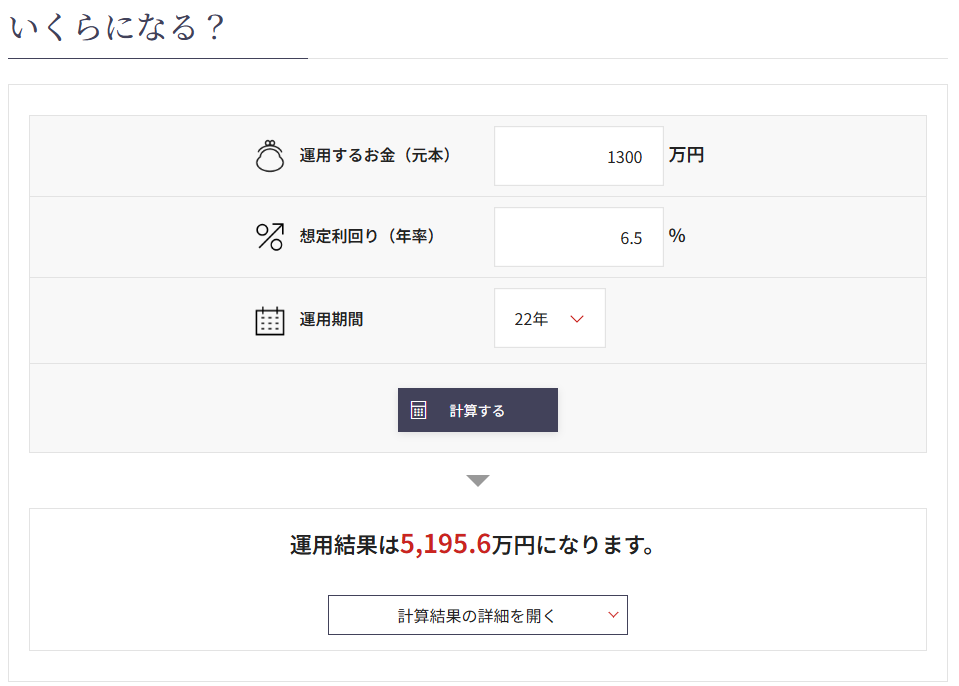The image size is (959, 686).
Task: Click the red 5,195.6 result amount
Action: tap(446, 545)
